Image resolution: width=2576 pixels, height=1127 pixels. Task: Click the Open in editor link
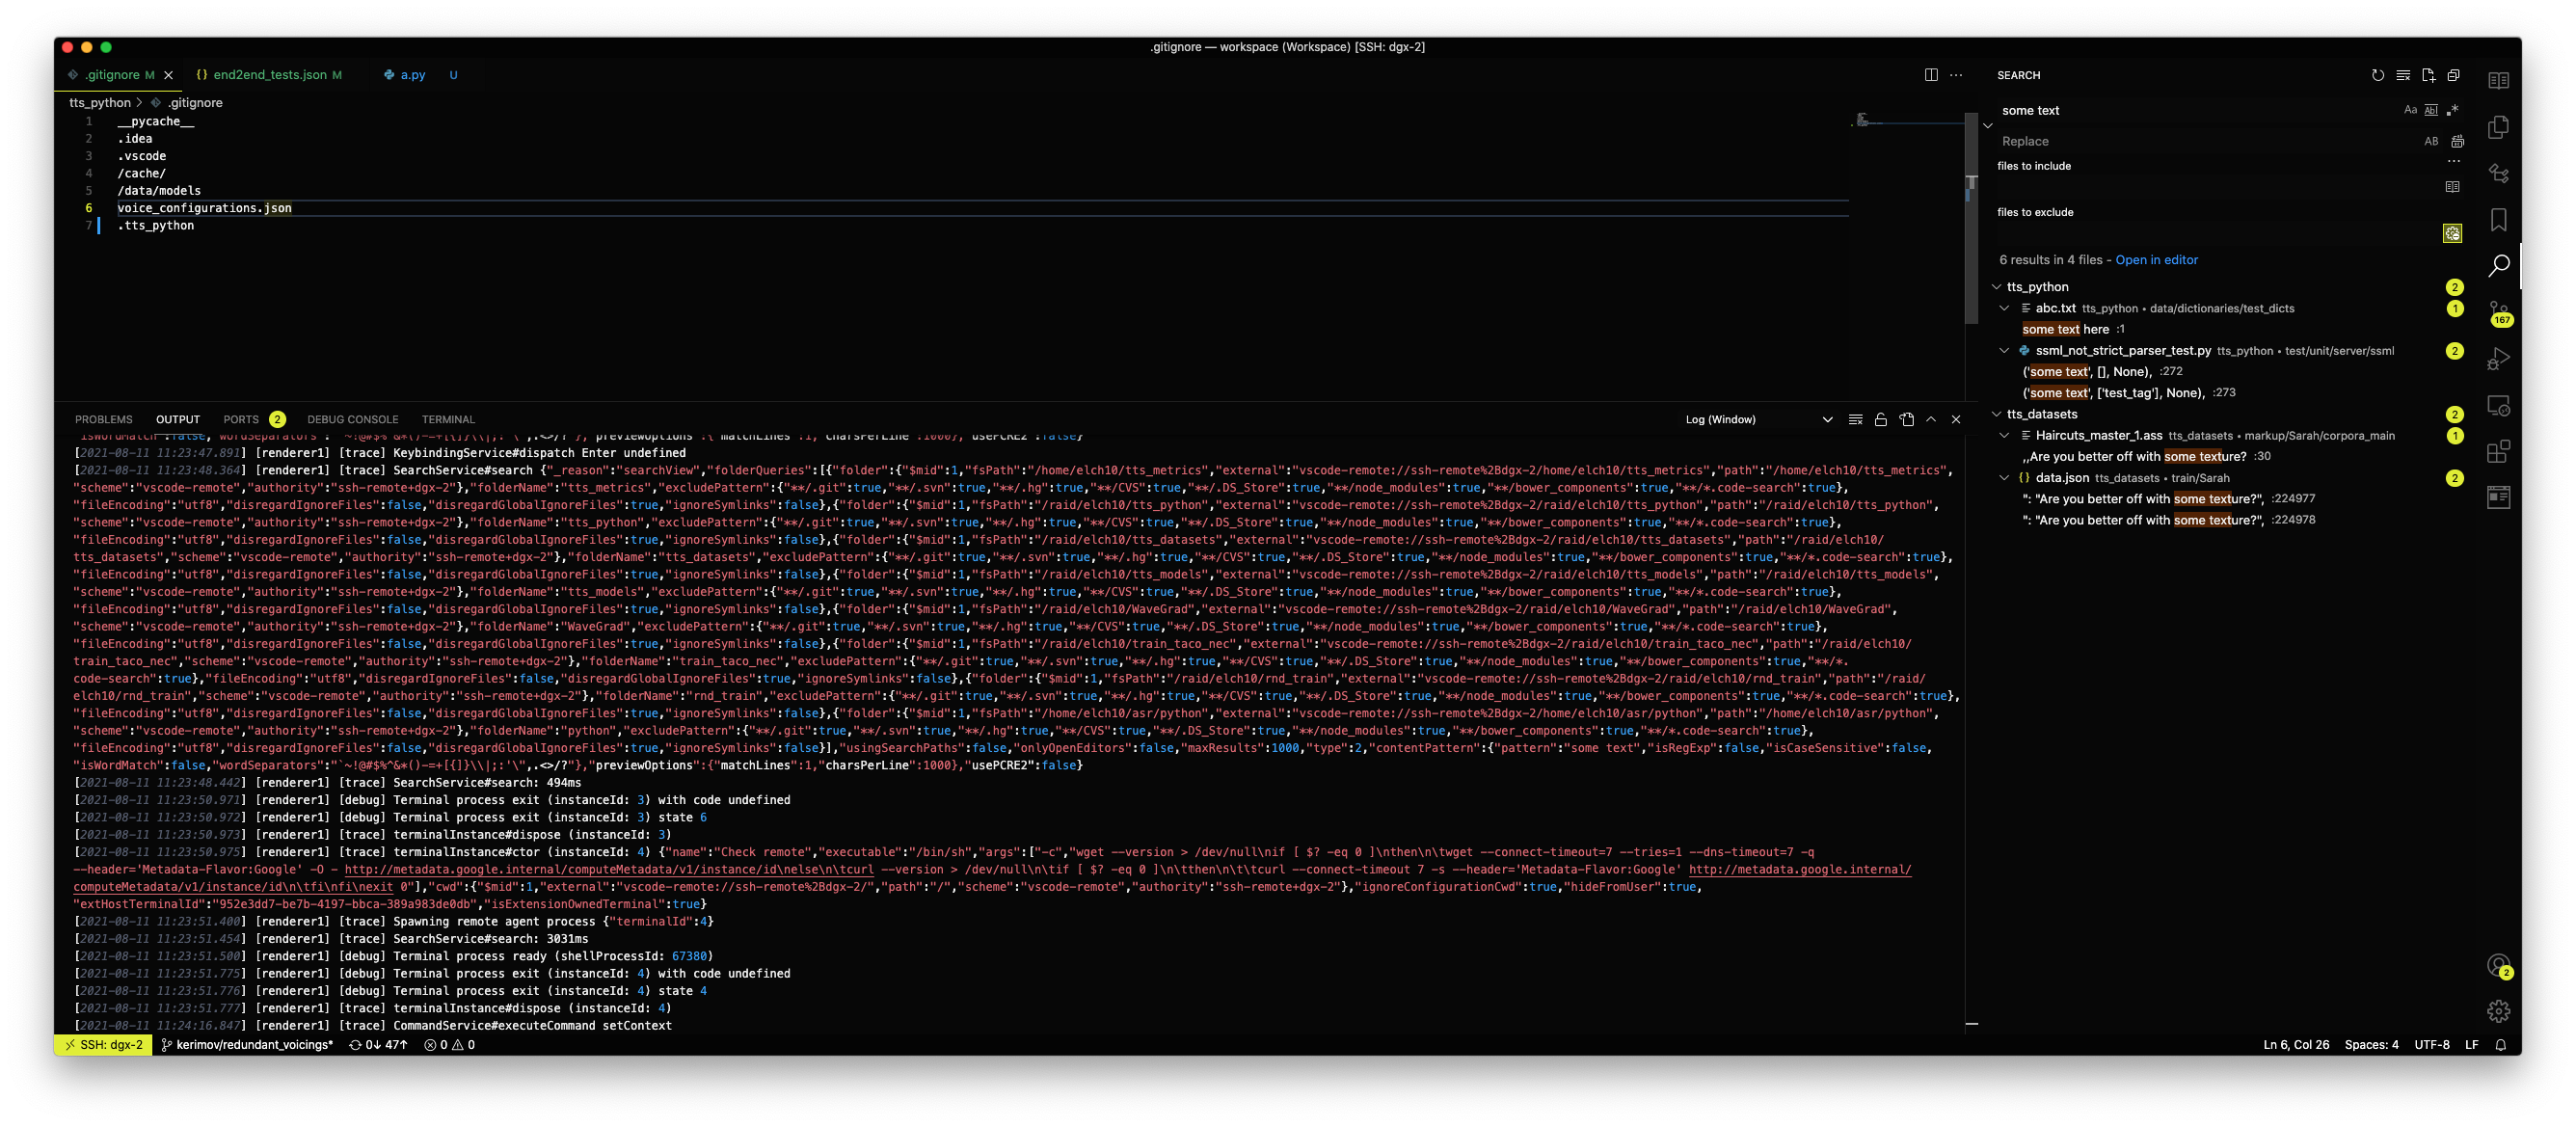coord(2156,260)
